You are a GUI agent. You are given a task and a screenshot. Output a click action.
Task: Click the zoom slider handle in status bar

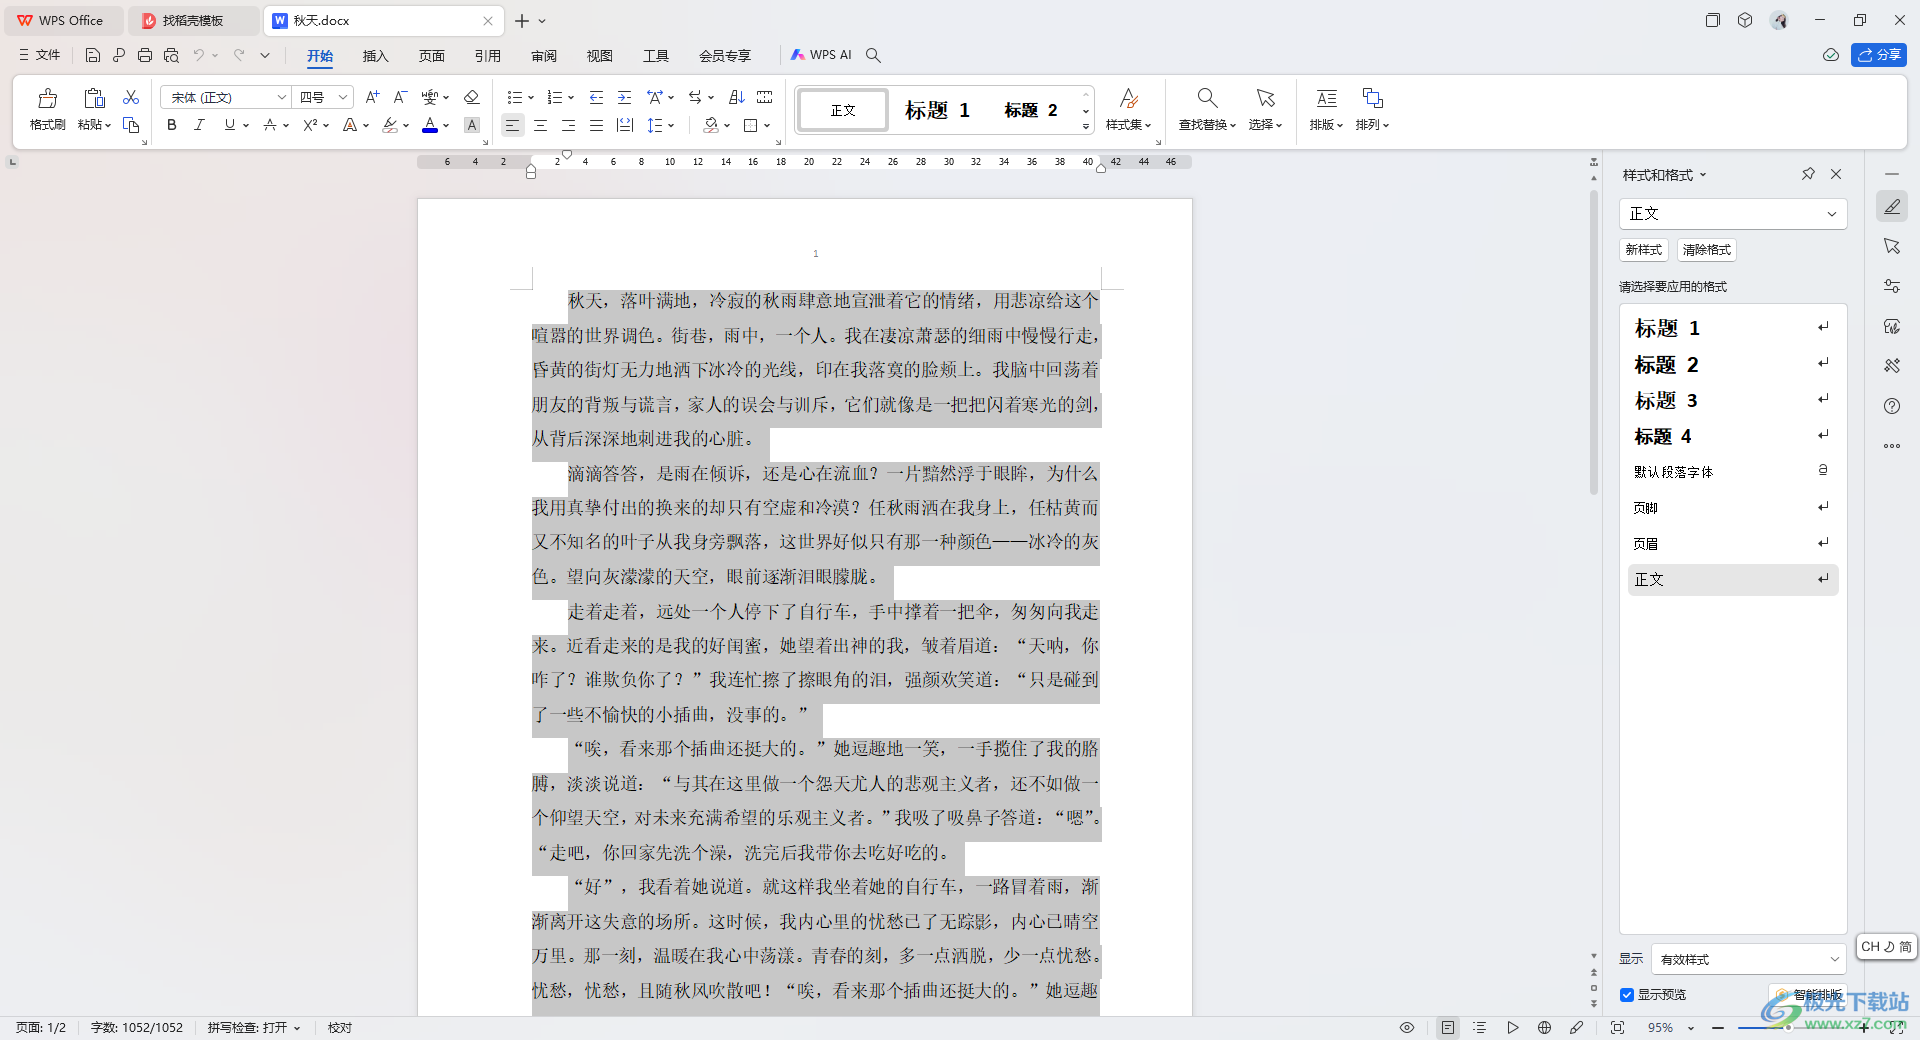click(1789, 1027)
